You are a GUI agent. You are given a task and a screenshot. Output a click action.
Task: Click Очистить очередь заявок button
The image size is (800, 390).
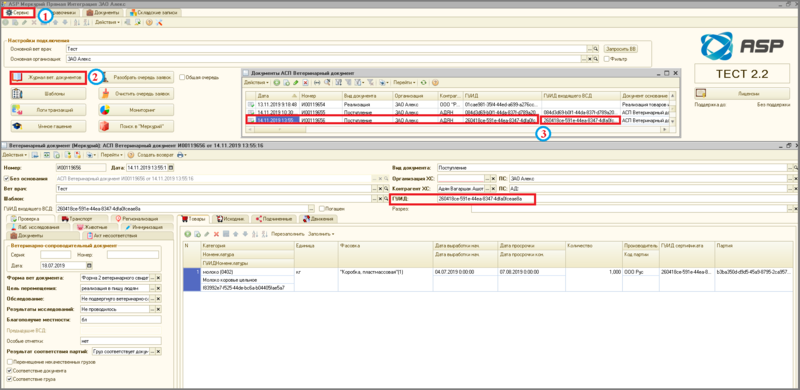[x=136, y=94]
